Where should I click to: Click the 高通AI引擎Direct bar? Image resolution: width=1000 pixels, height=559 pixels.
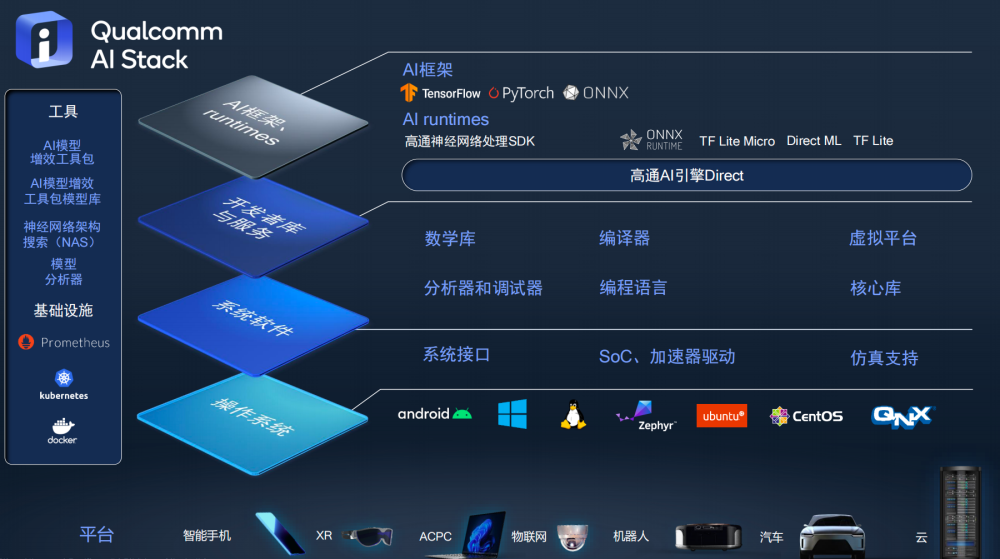687,175
